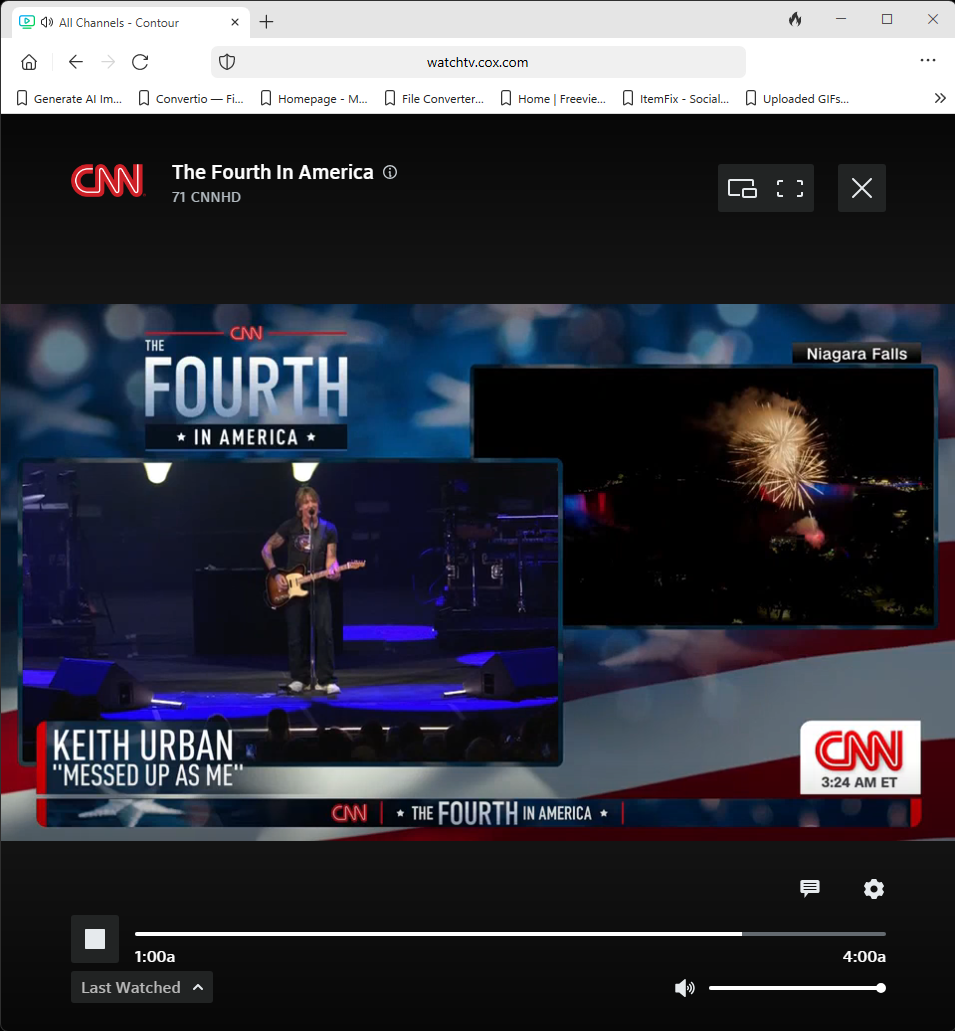Mute the audio speaker icon

[x=684, y=988]
